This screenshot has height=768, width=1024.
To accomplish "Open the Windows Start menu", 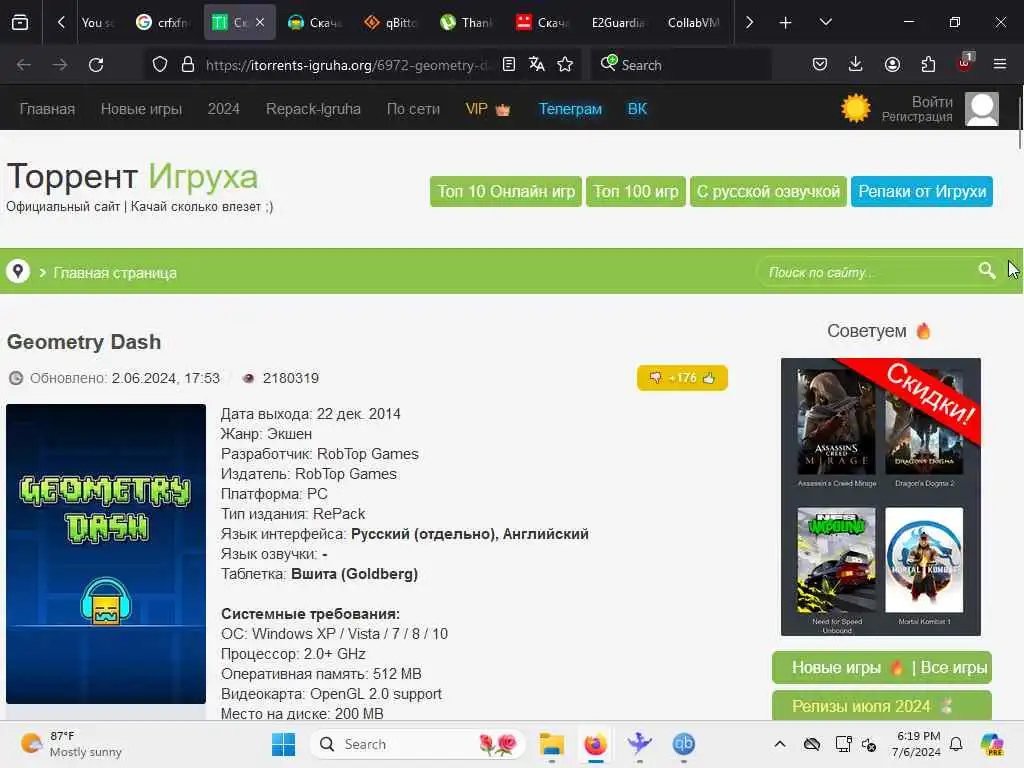I will pos(283,744).
